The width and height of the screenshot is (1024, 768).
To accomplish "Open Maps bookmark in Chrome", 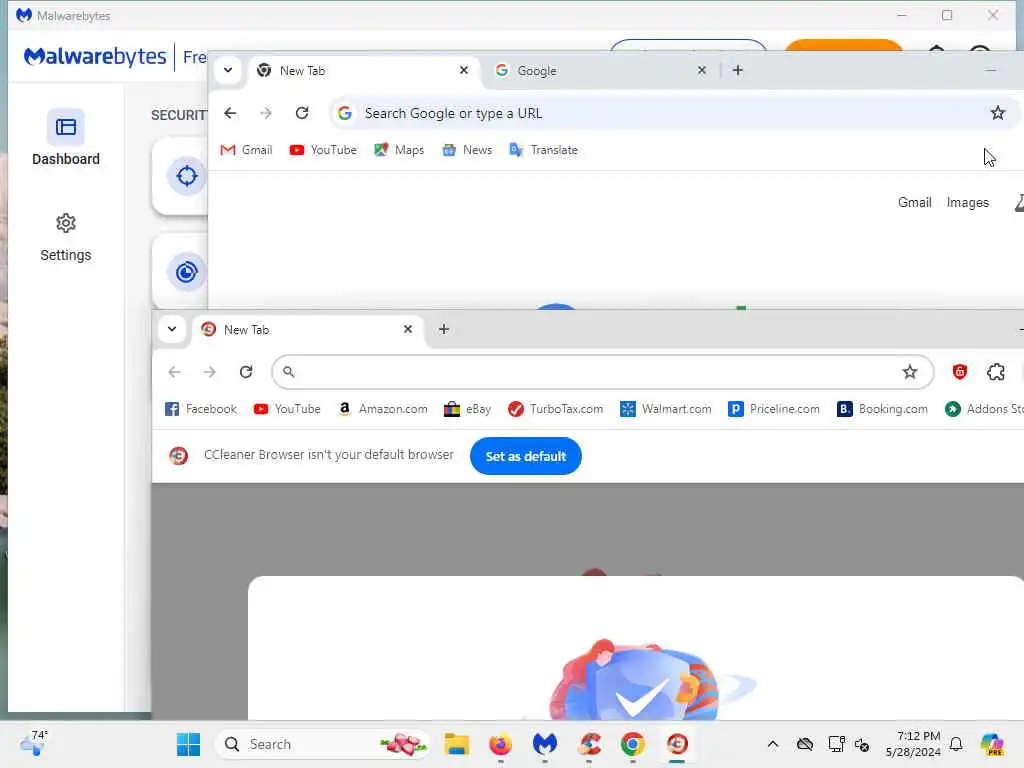I will [x=399, y=150].
